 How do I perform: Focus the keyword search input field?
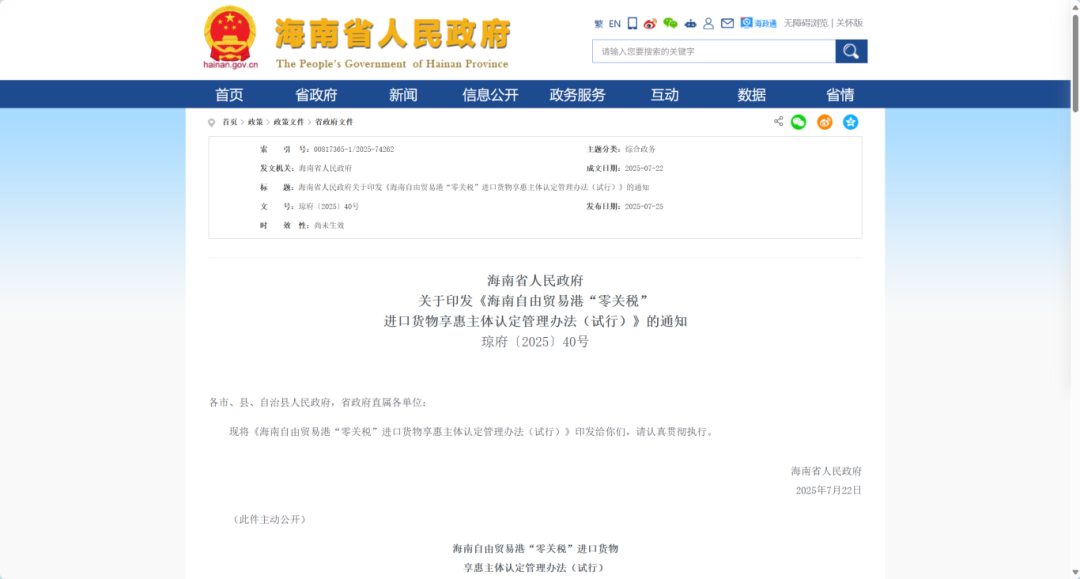[714, 51]
